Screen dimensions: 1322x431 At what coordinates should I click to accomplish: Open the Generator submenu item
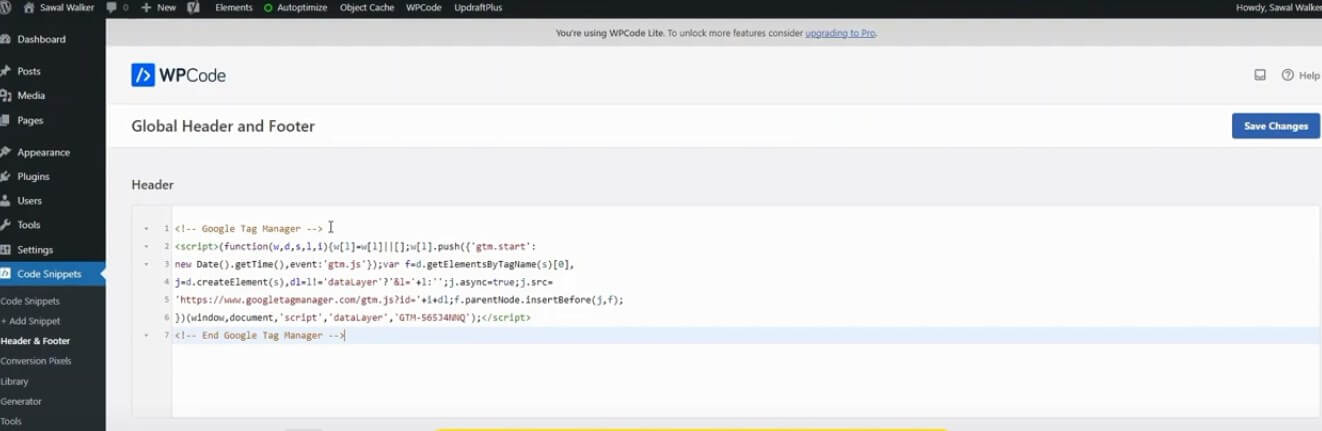tap(21, 401)
